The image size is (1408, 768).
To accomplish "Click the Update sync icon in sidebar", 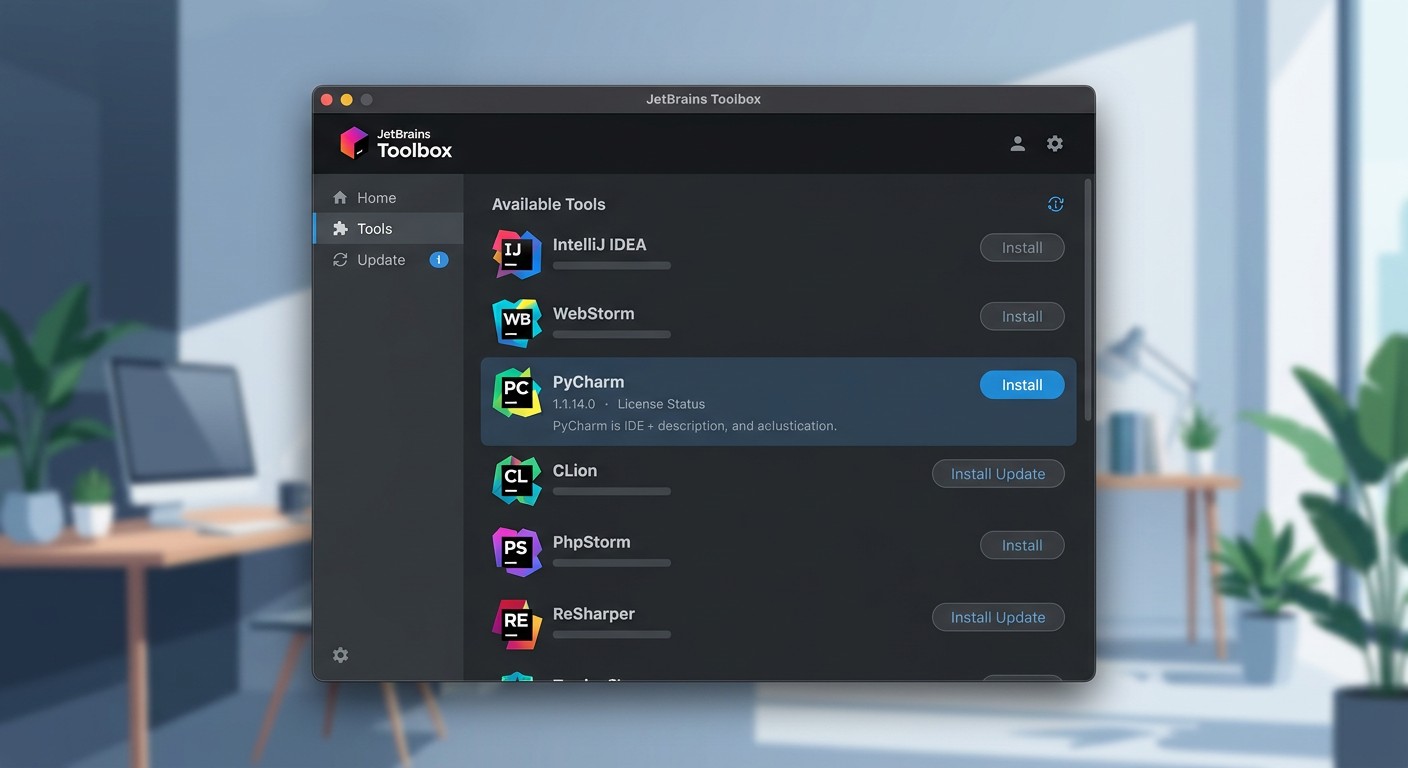I will click(340, 260).
